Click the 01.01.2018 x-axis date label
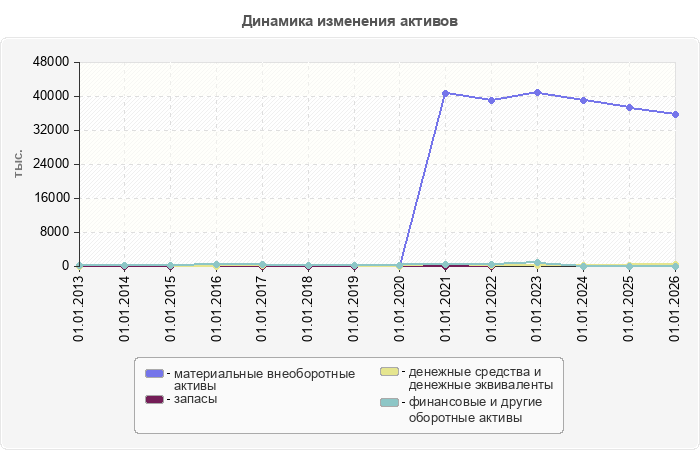 pyautogui.click(x=308, y=309)
